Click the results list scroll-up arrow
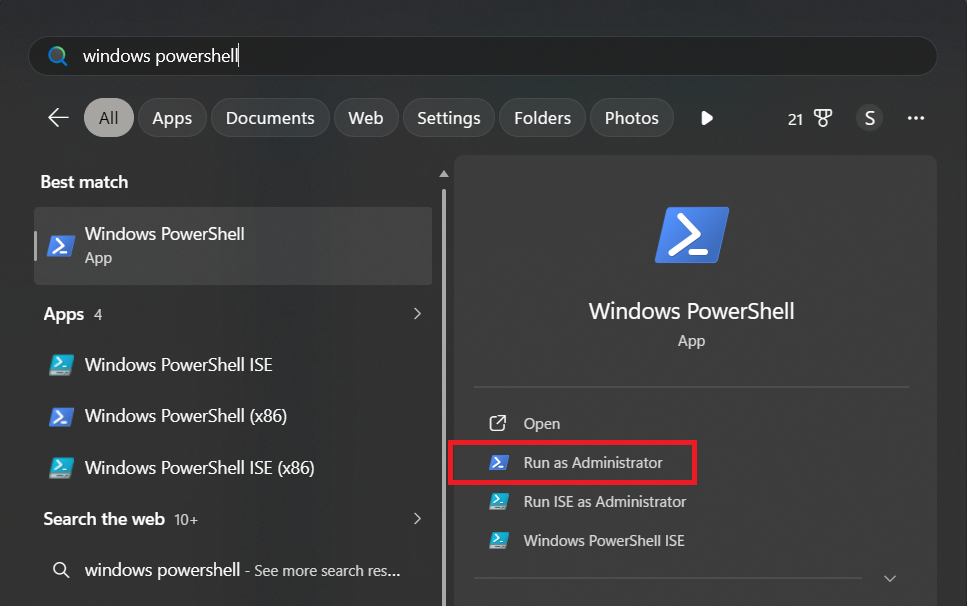The height and width of the screenshot is (606, 967). coord(443,174)
